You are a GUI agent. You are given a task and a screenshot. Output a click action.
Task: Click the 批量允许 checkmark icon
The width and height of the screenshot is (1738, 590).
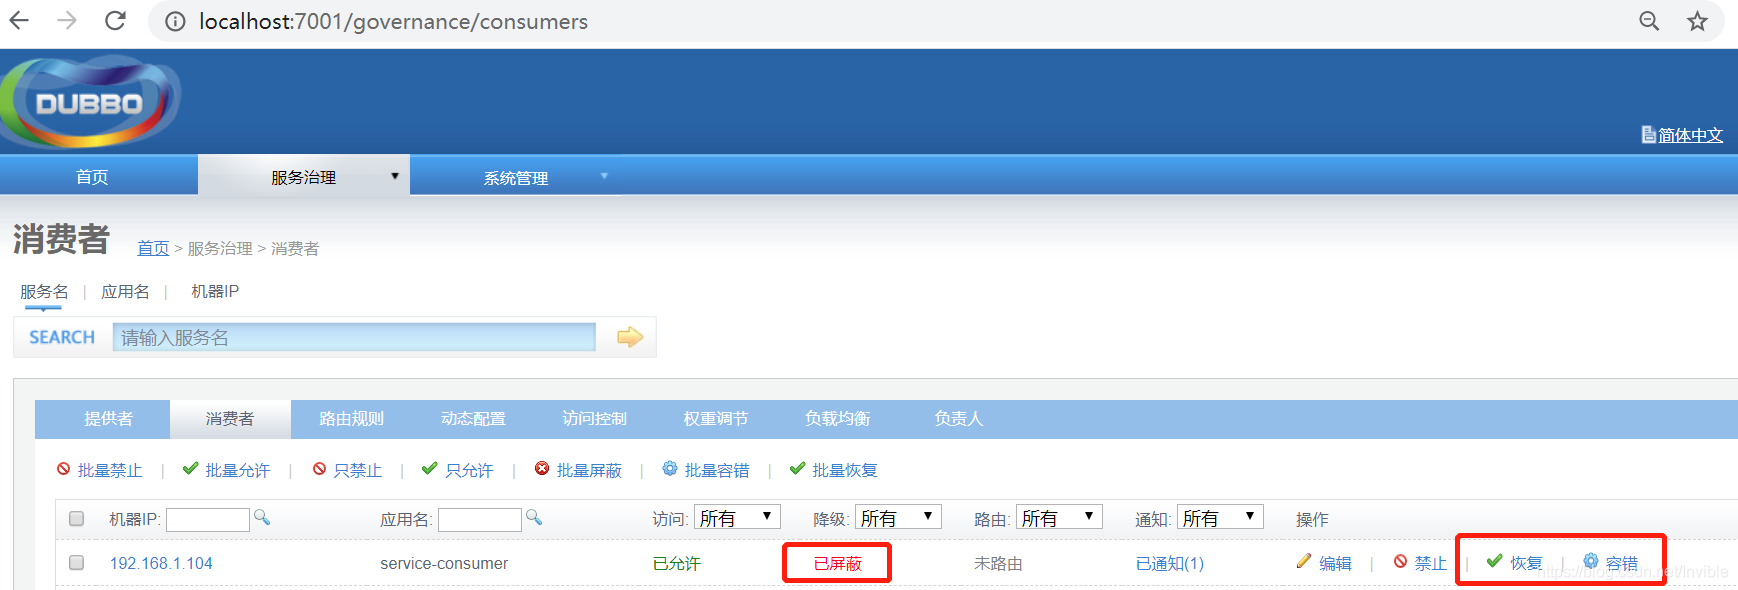[x=190, y=468]
